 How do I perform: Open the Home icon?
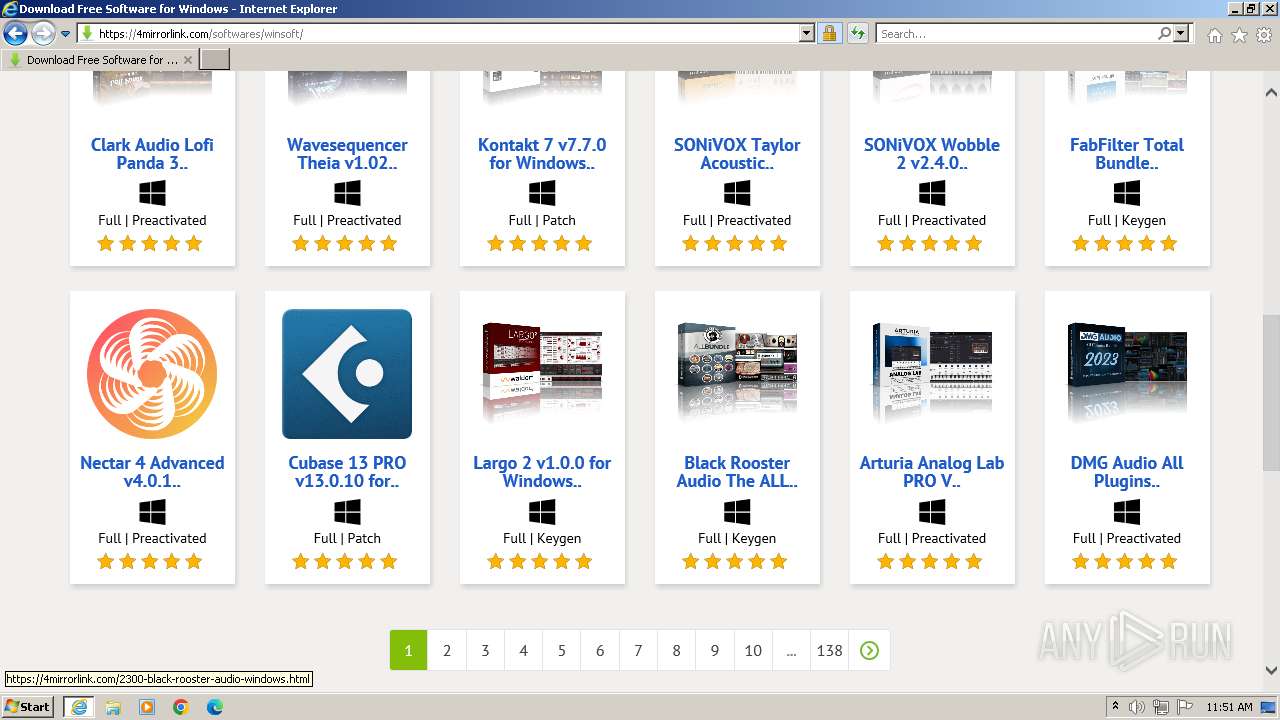[1214, 35]
